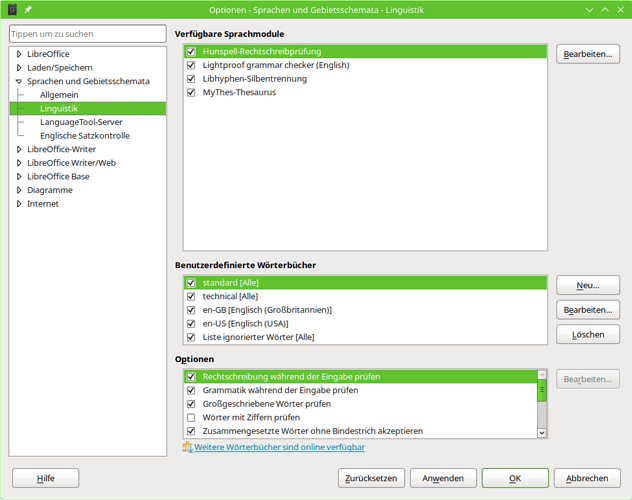Open 'Weitere Wörterbücher sind online verfügbar' link
Viewport: 632px width, 500px height.
279,447
